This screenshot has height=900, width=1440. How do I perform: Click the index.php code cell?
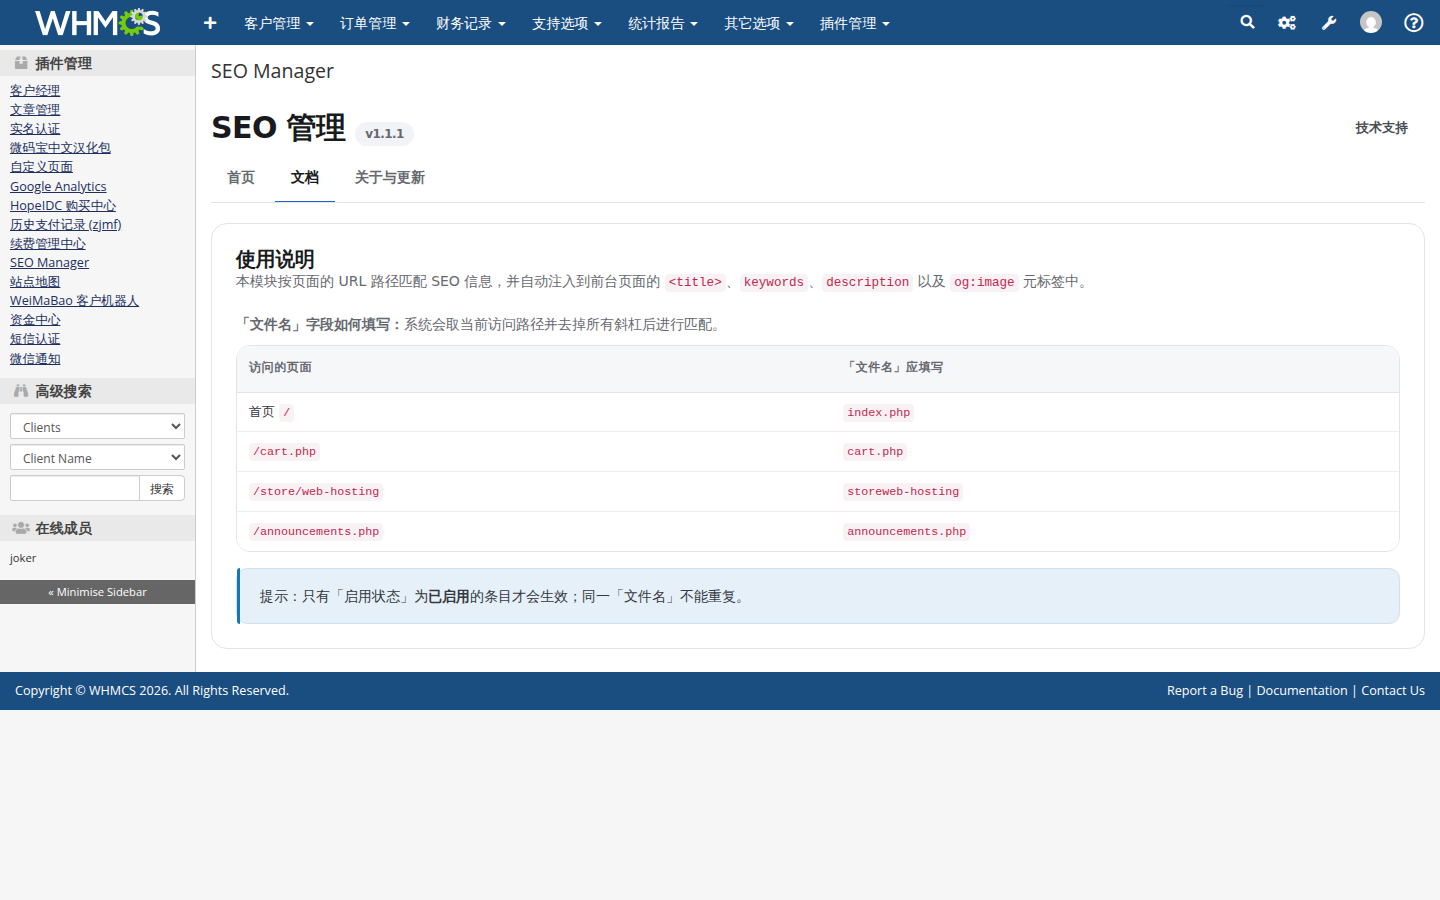[x=878, y=412]
